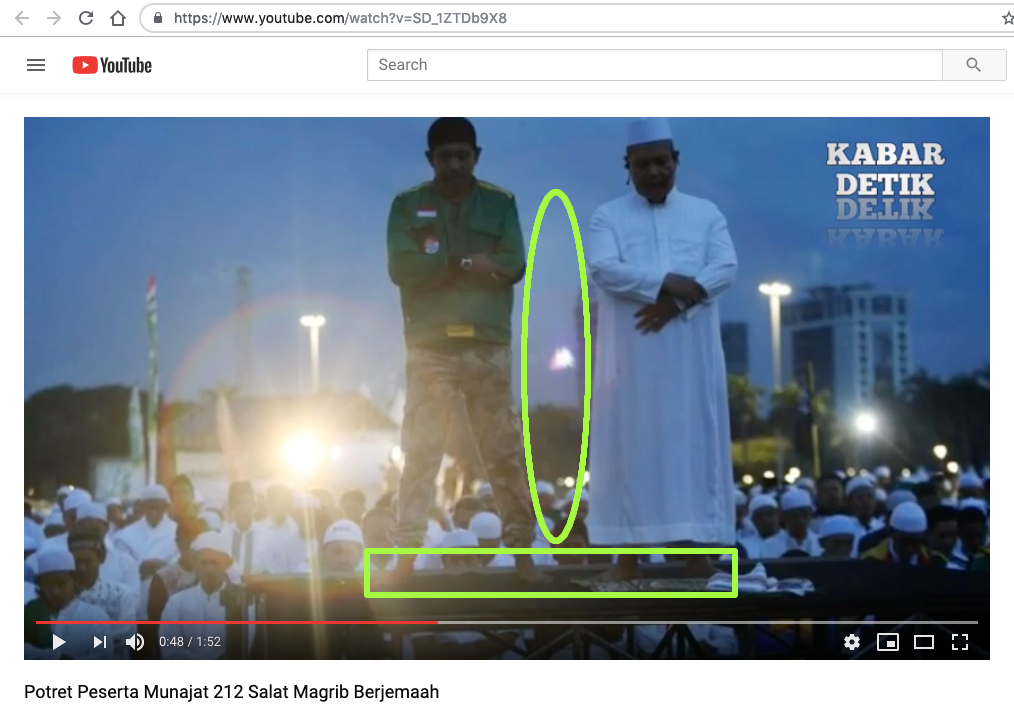
Task: Mute the video with the speaker icon
Action: [x=135, y=642]
